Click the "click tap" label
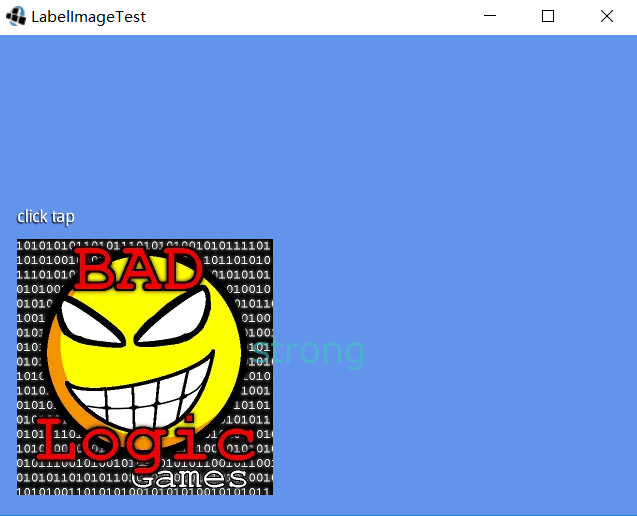The width and height of the screenshot is (637, 516). point(46,217)
